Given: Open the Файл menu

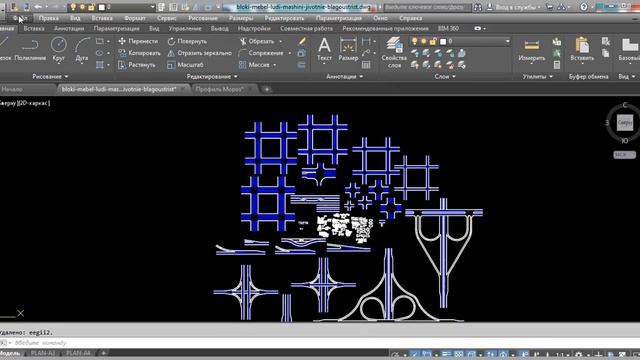Looking at the screenshot, I should click(x=20, y=18).
